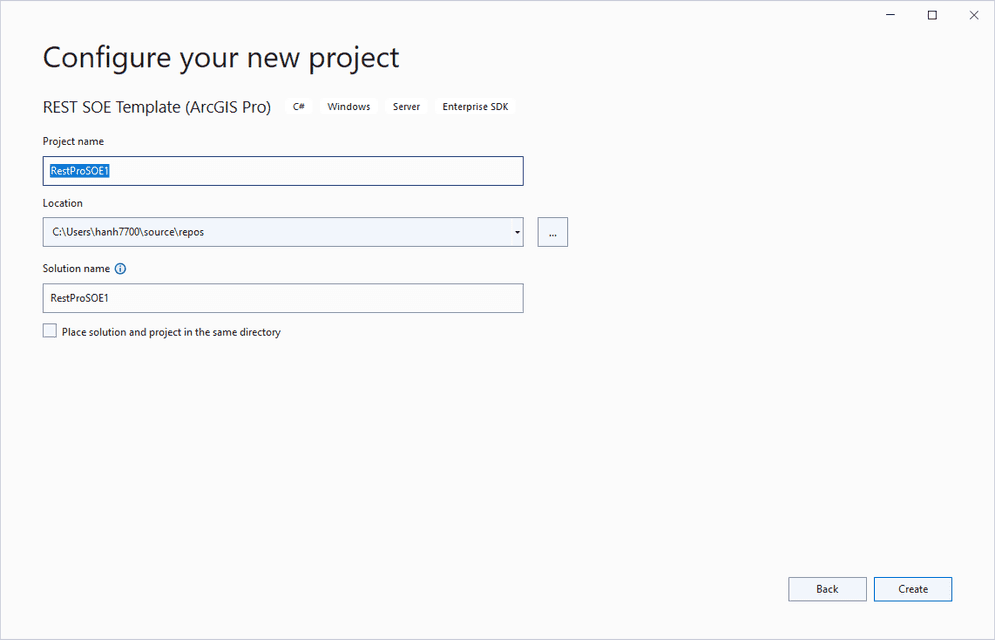The height and width of the screenshot is (640, 995).
Task: Click the Project name label
Action: (73, 141)
